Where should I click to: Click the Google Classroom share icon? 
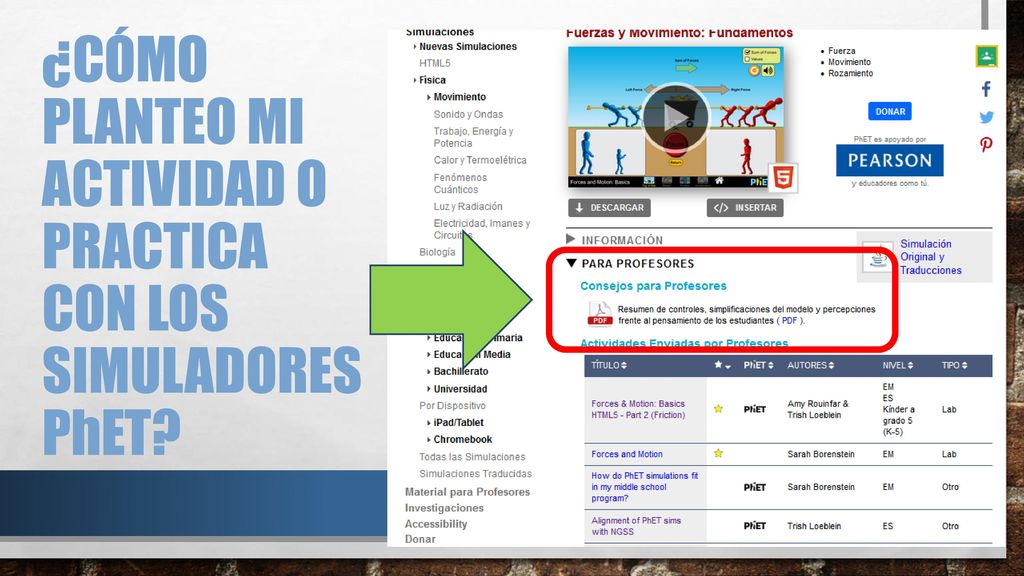pyautogui.click(x=986, y=56)
